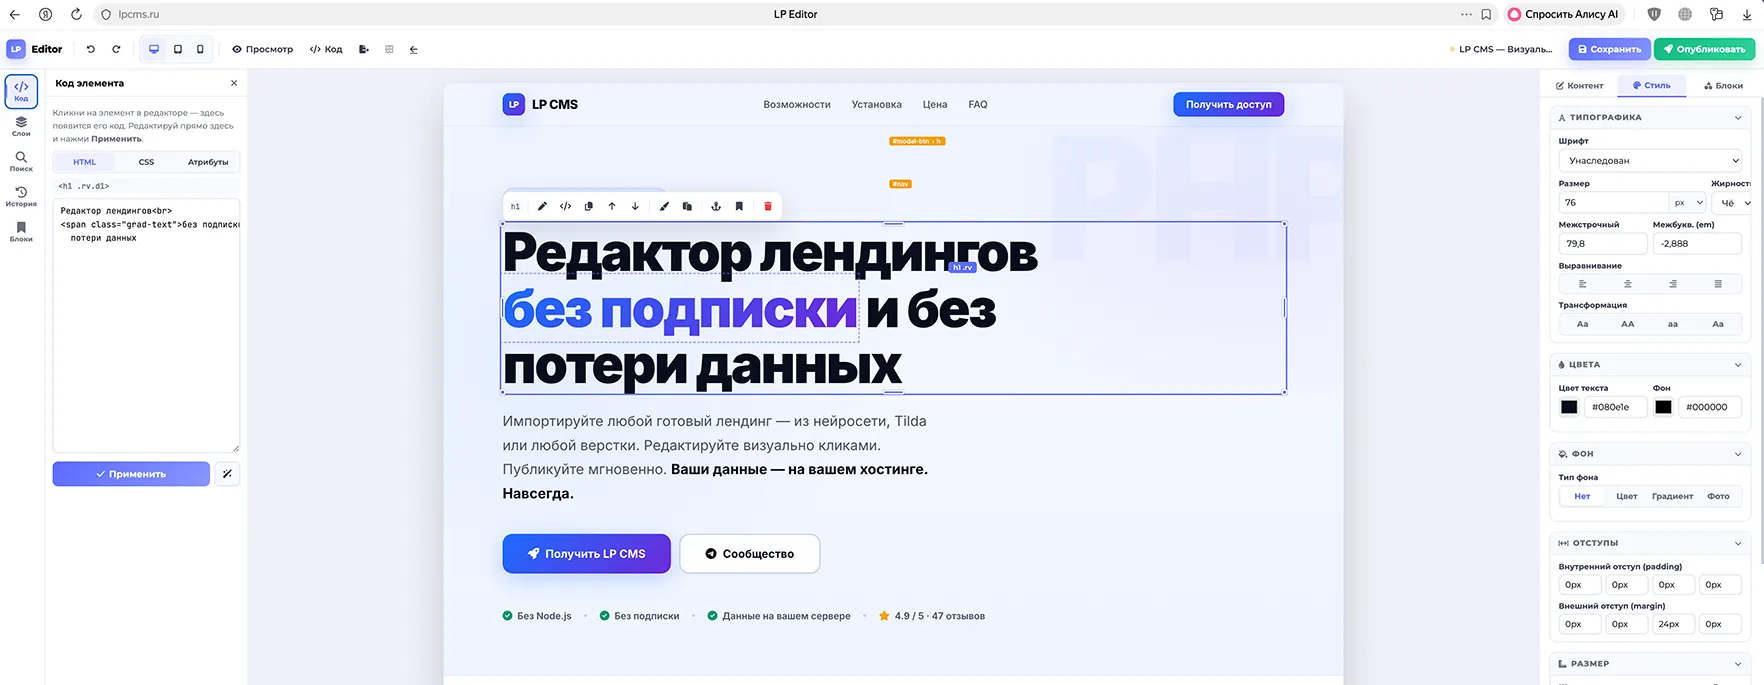This screenshot has width=1764, height=685.
Task: Click the magic wand icon beside Применить
Action: click(x=228, y=474)
